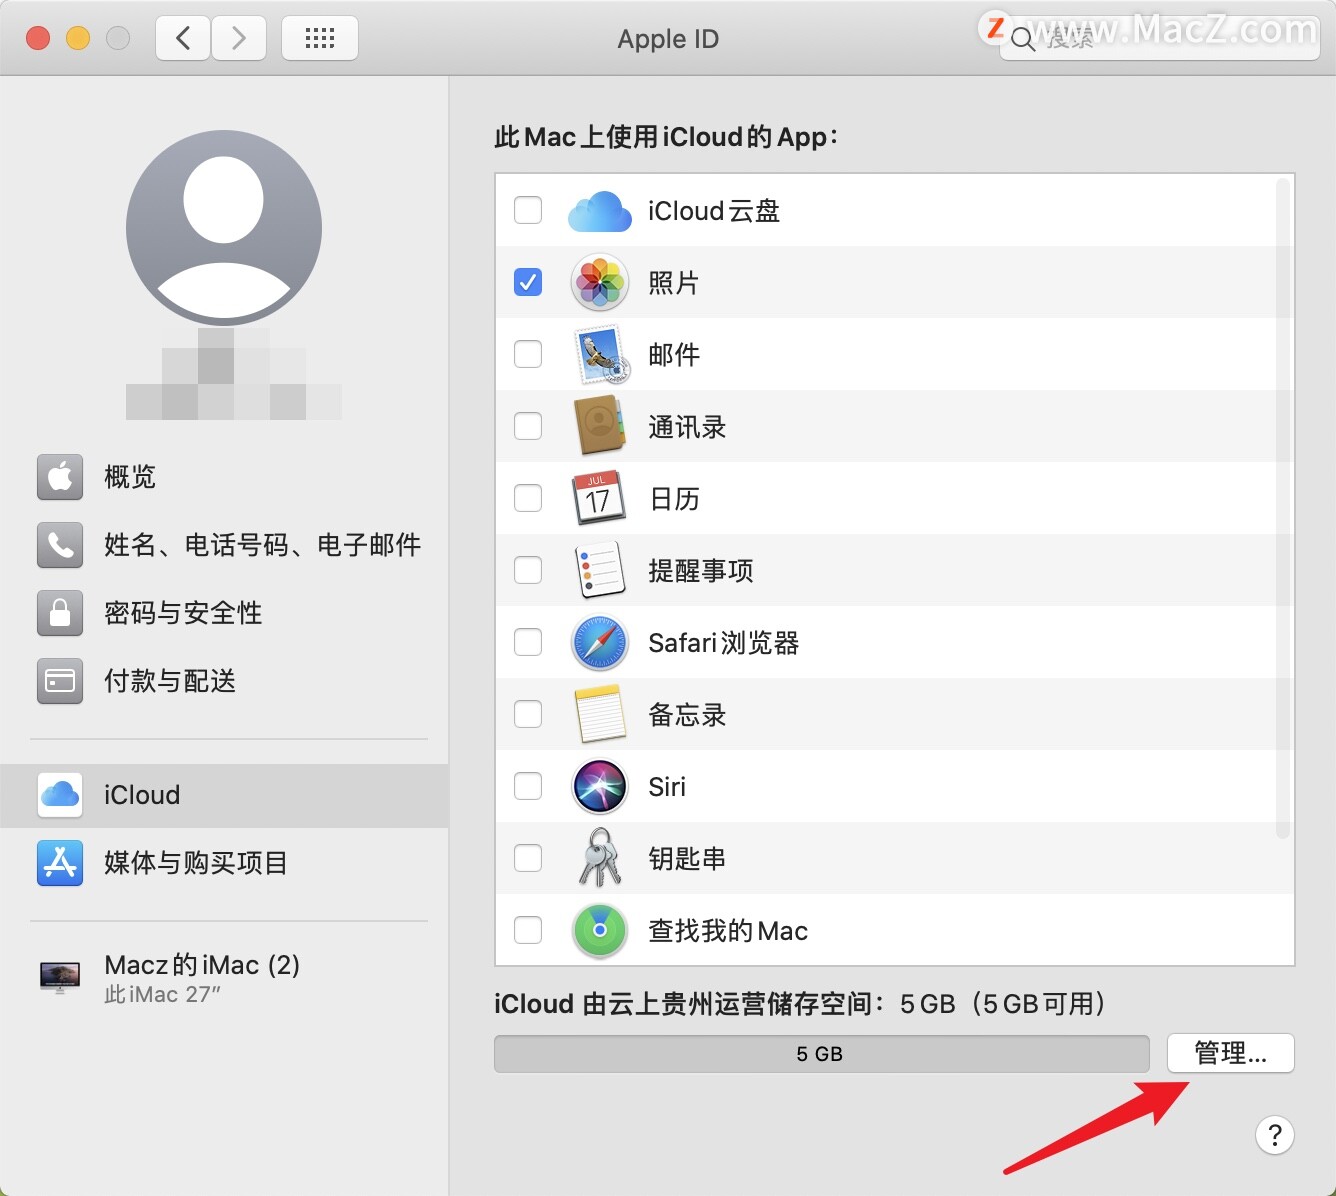Click the 管理... storage button
This screenshot has width=1336, height=1196.
click(x=1231, y=1053)
